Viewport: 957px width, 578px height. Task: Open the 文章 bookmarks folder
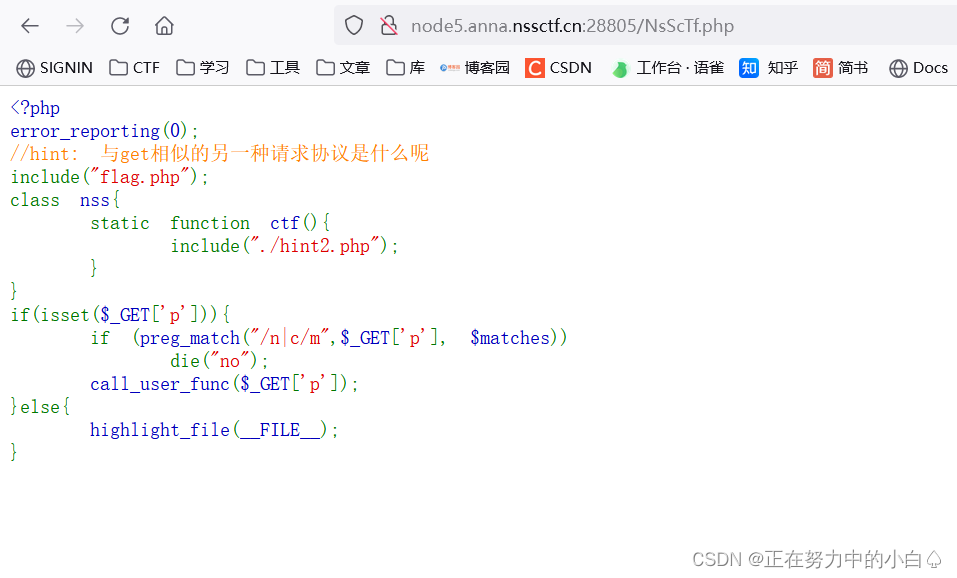[x=342, y=68]
